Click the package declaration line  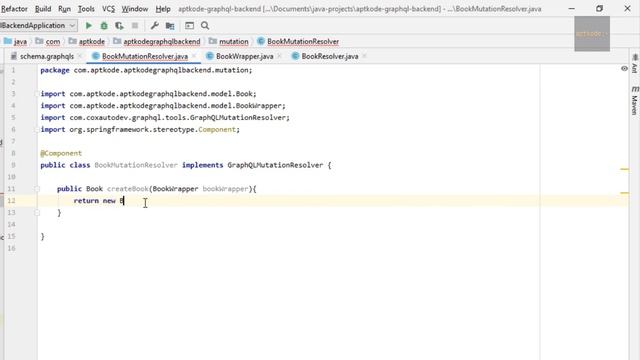(x=146, y=70)
